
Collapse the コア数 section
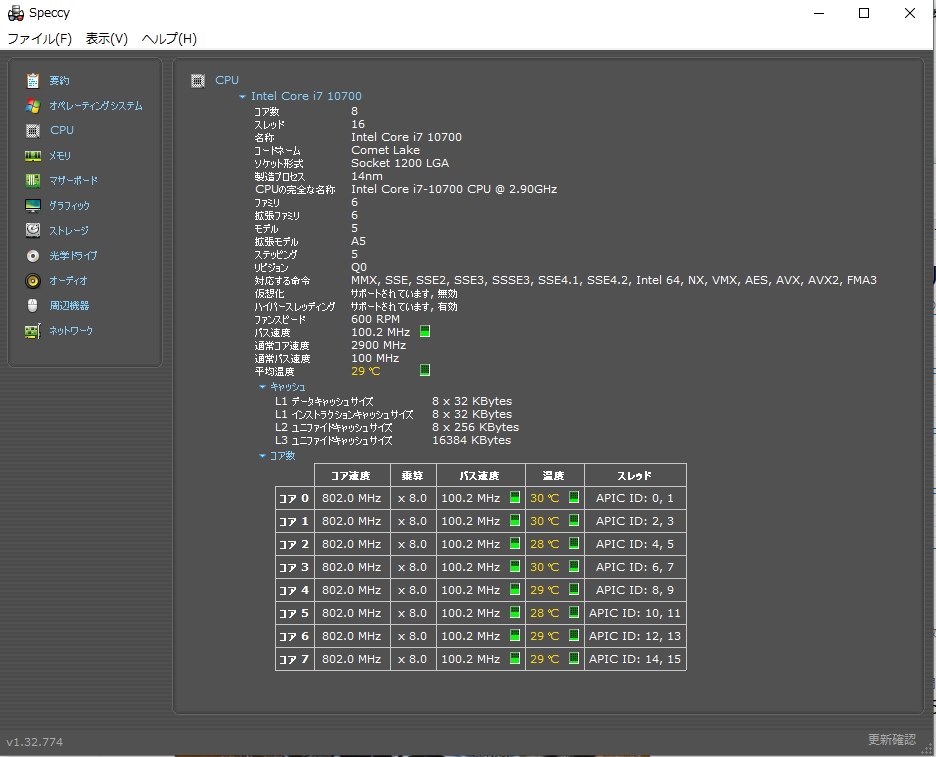click(x=262, y=456)
